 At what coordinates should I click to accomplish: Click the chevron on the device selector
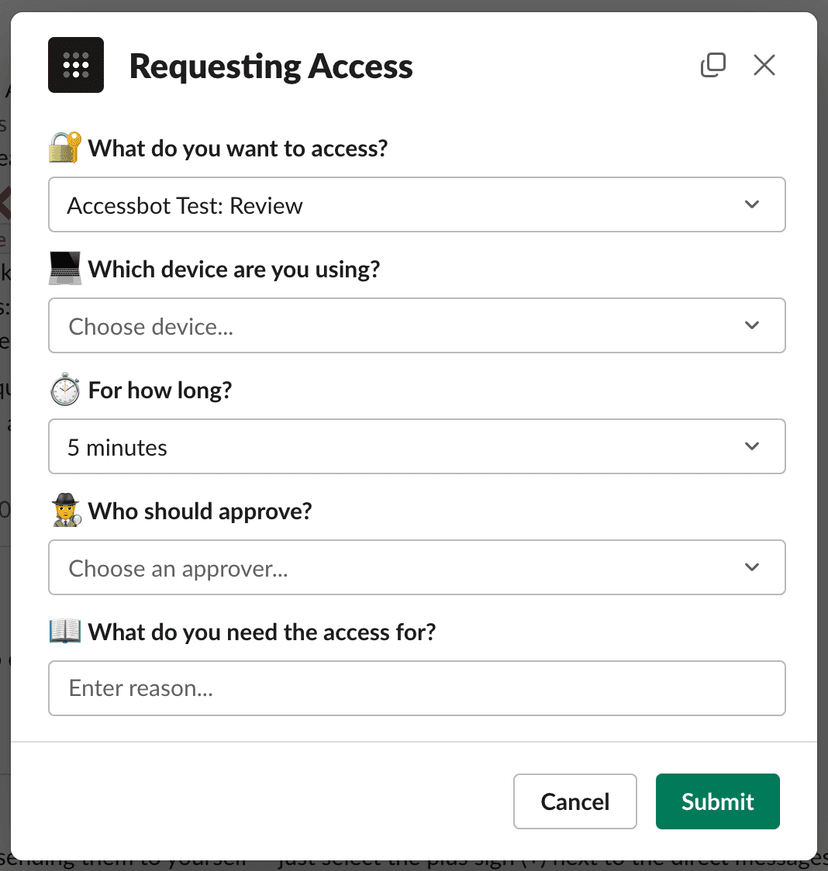(x=752, y=325)
